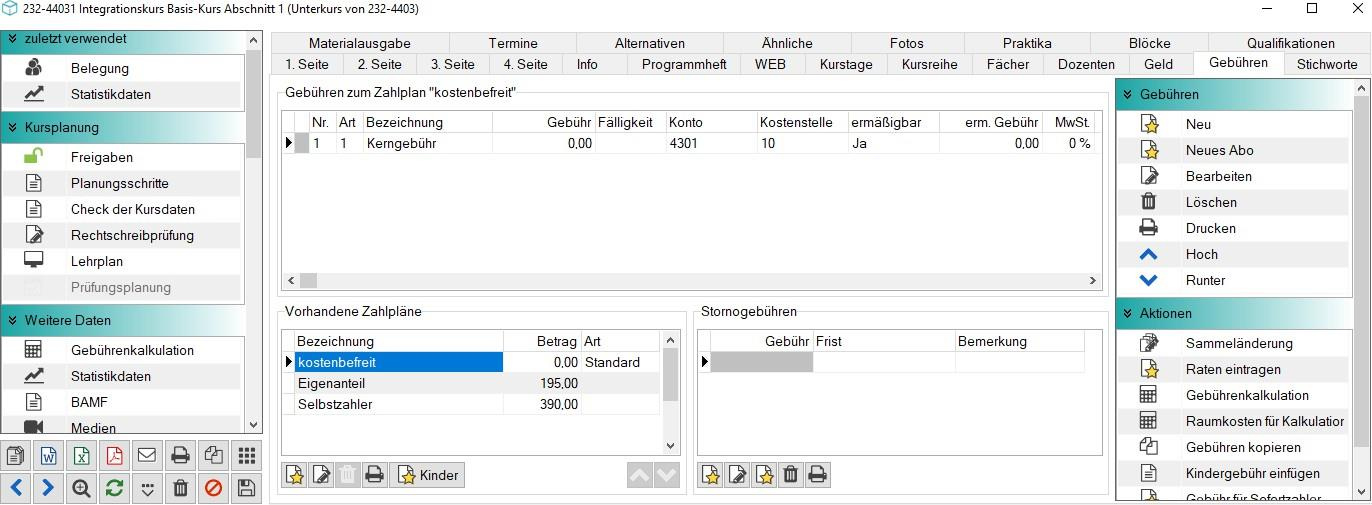The image size is (1372, 505).
Task: Select the Eigenanteil payment plan row
Action: pos(472,383)
